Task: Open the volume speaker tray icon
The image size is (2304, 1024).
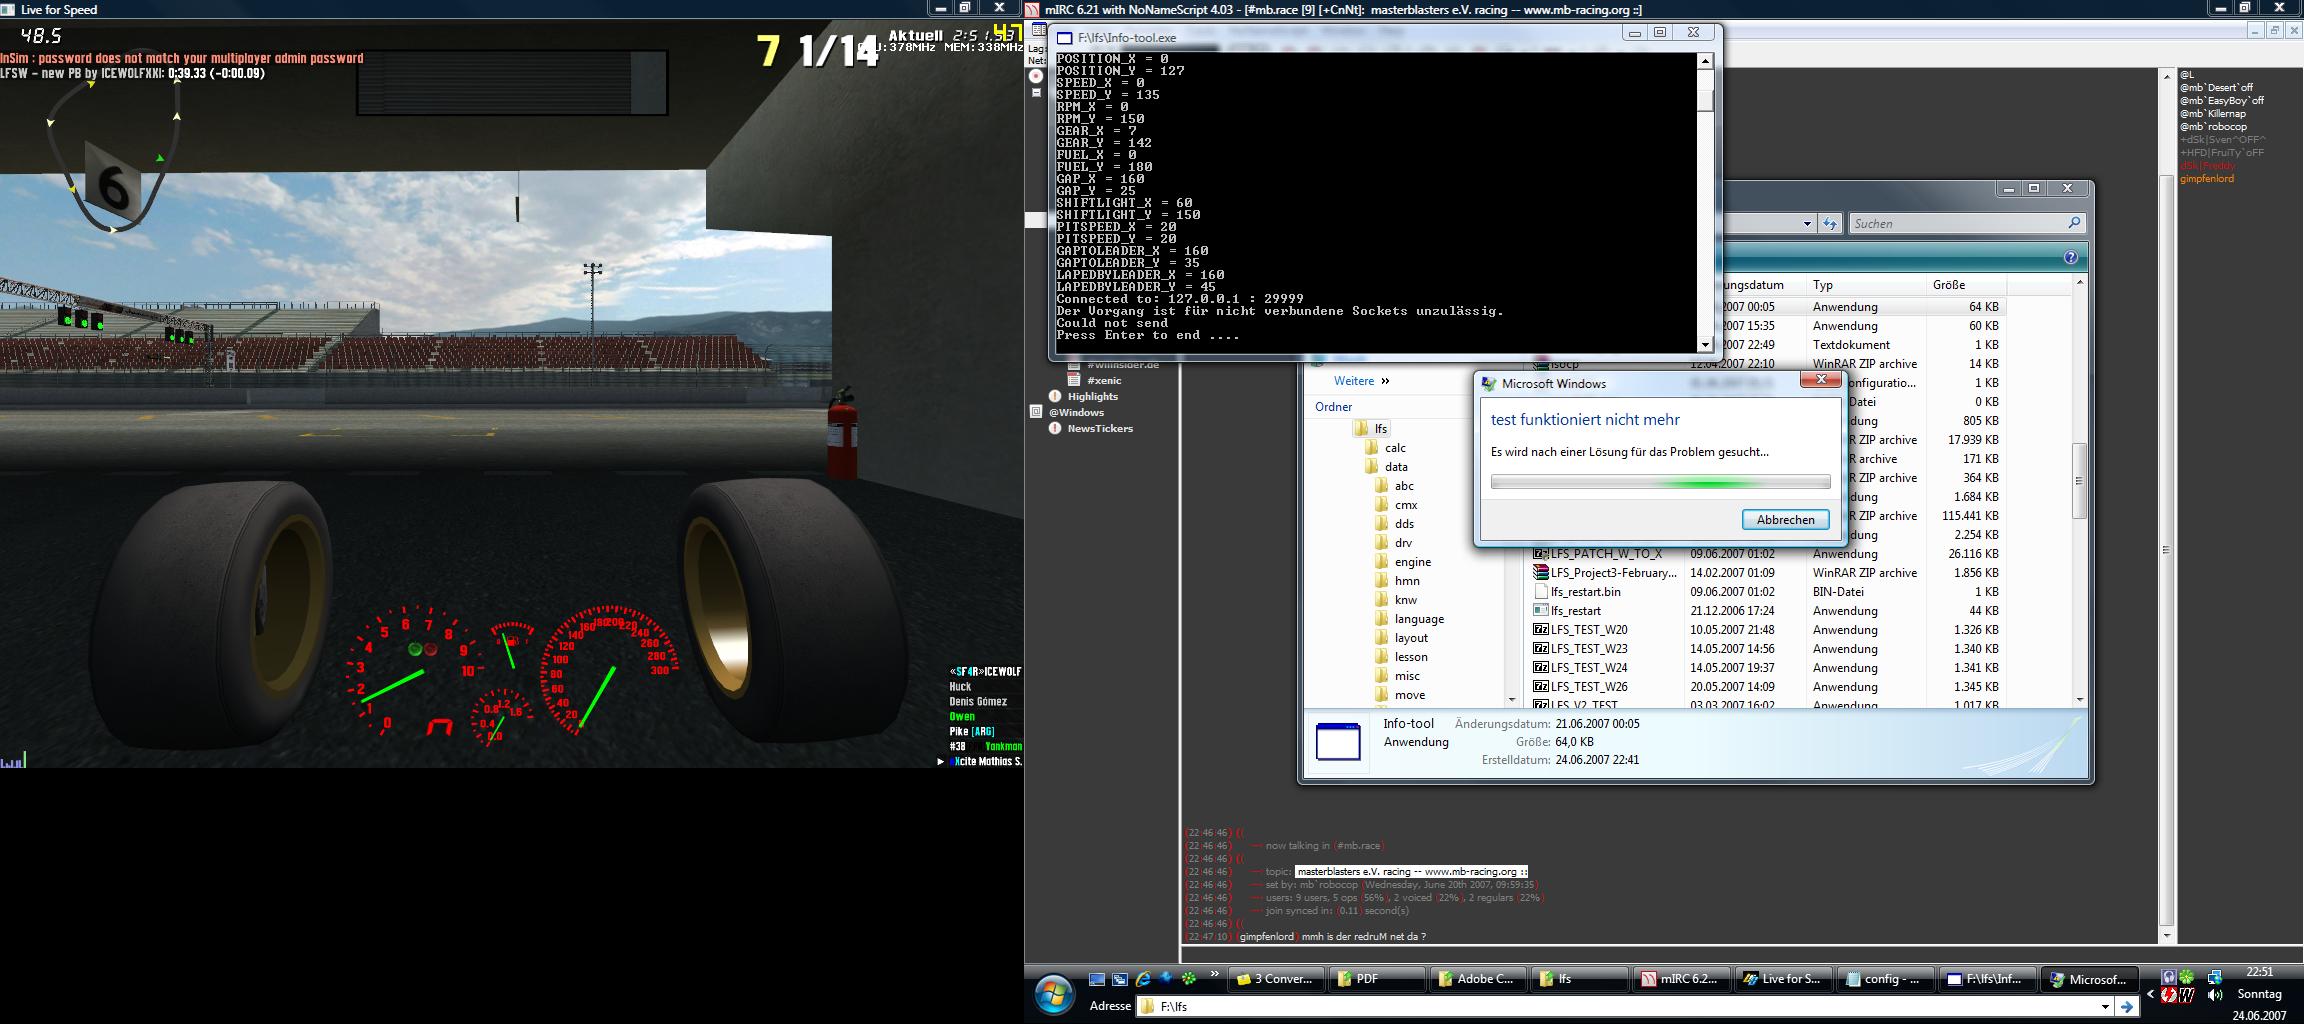Action: pyautogui.click(x=2215, y=995)
